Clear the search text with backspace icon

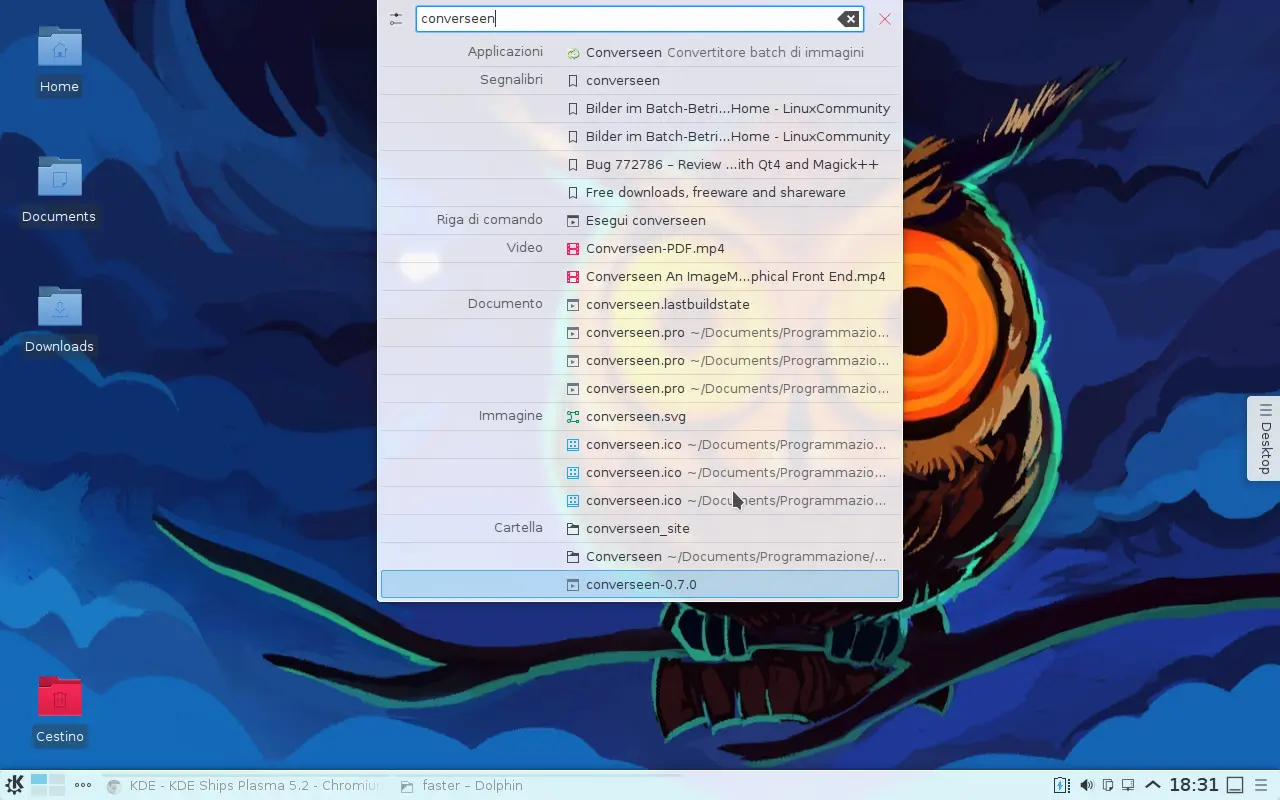(x=848, y=19)
